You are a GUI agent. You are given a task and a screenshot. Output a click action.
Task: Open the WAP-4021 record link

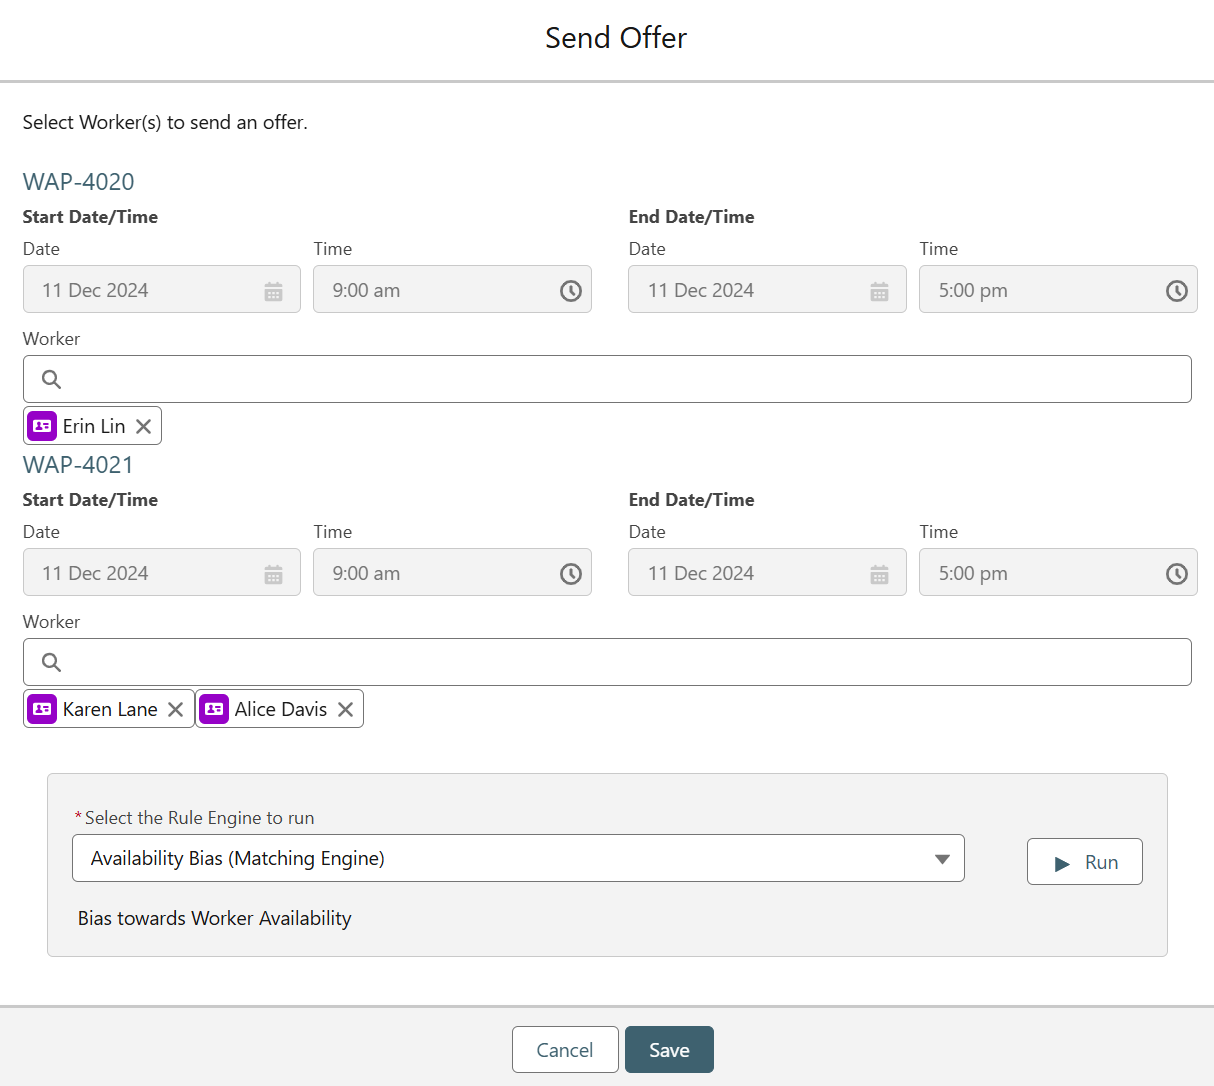(78, 465)
